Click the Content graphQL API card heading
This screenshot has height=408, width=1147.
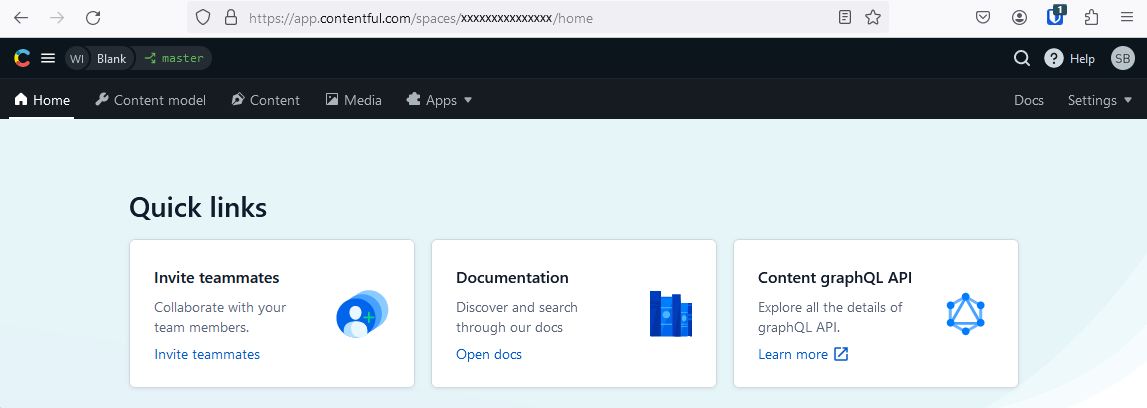[835, 278]
